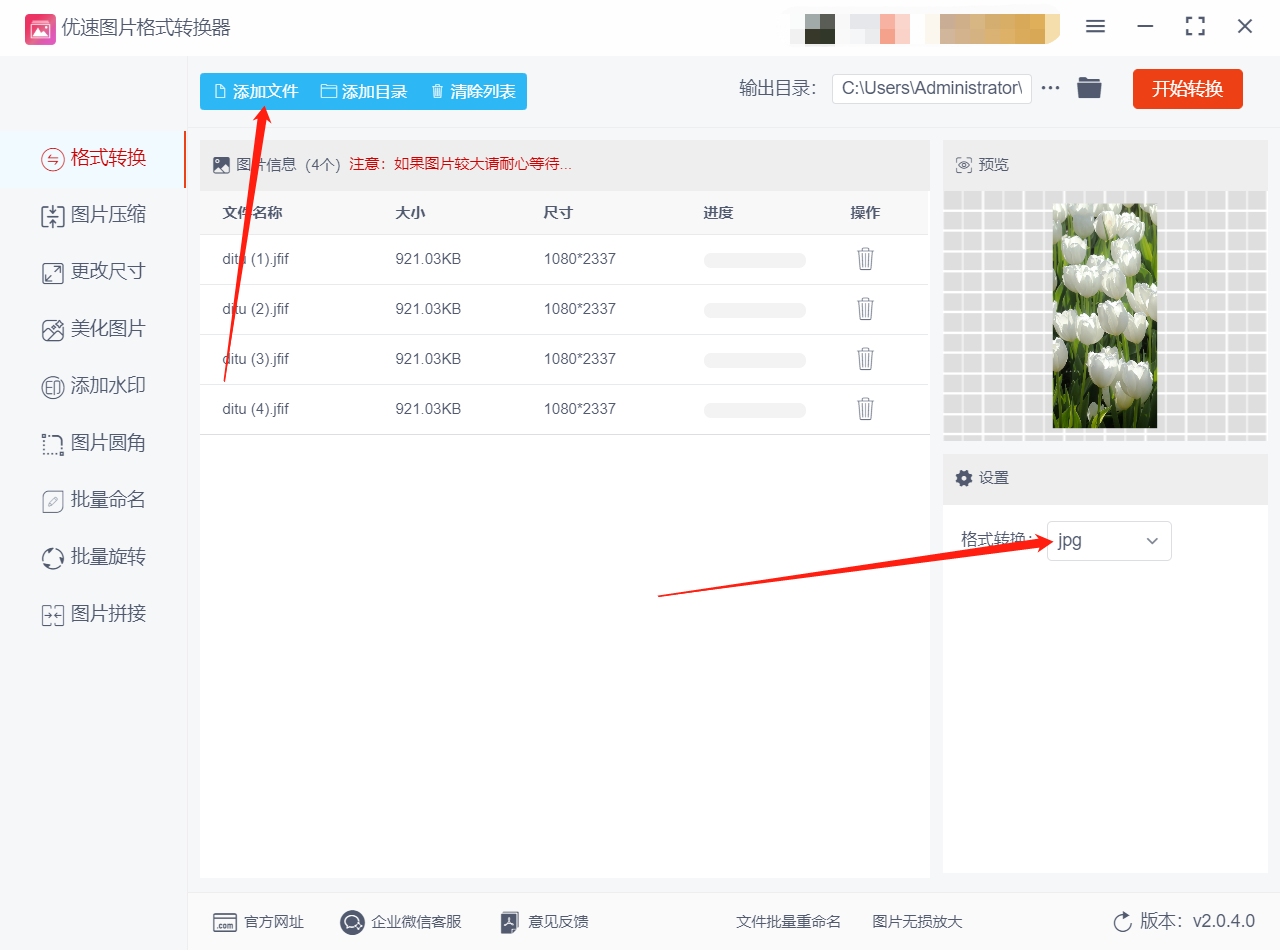Screen dimensions: 1280x950
Task: Open the jpg format dropdown
Action: tap(1109, 540)
